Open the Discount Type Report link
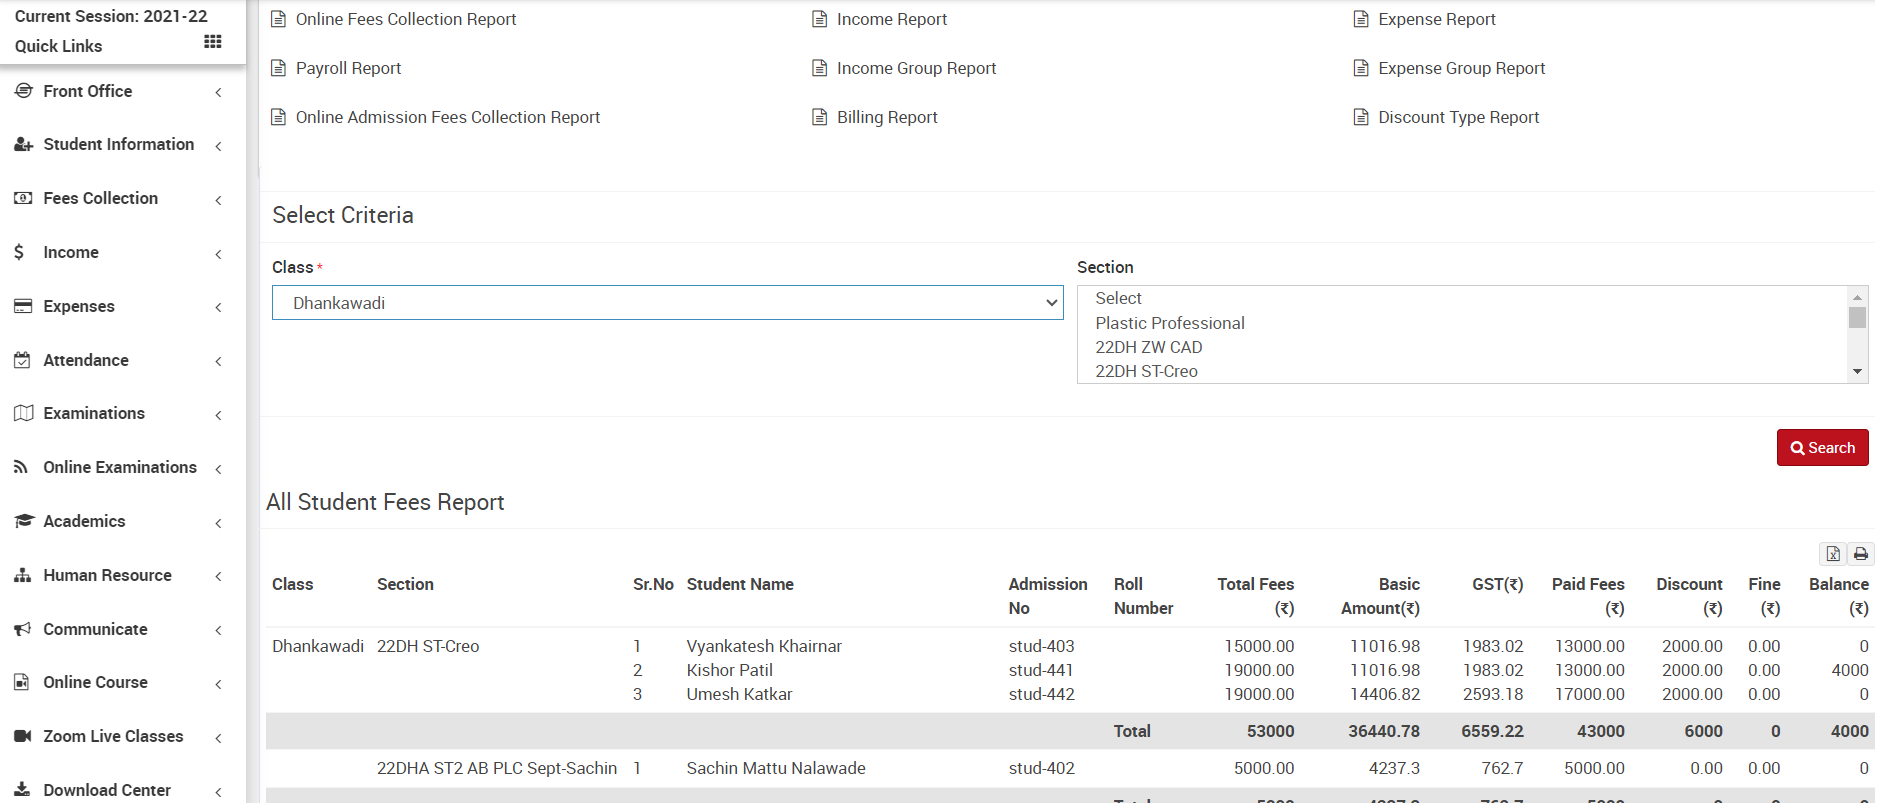The image size is (1879, 803). [x=1458, y=117]
